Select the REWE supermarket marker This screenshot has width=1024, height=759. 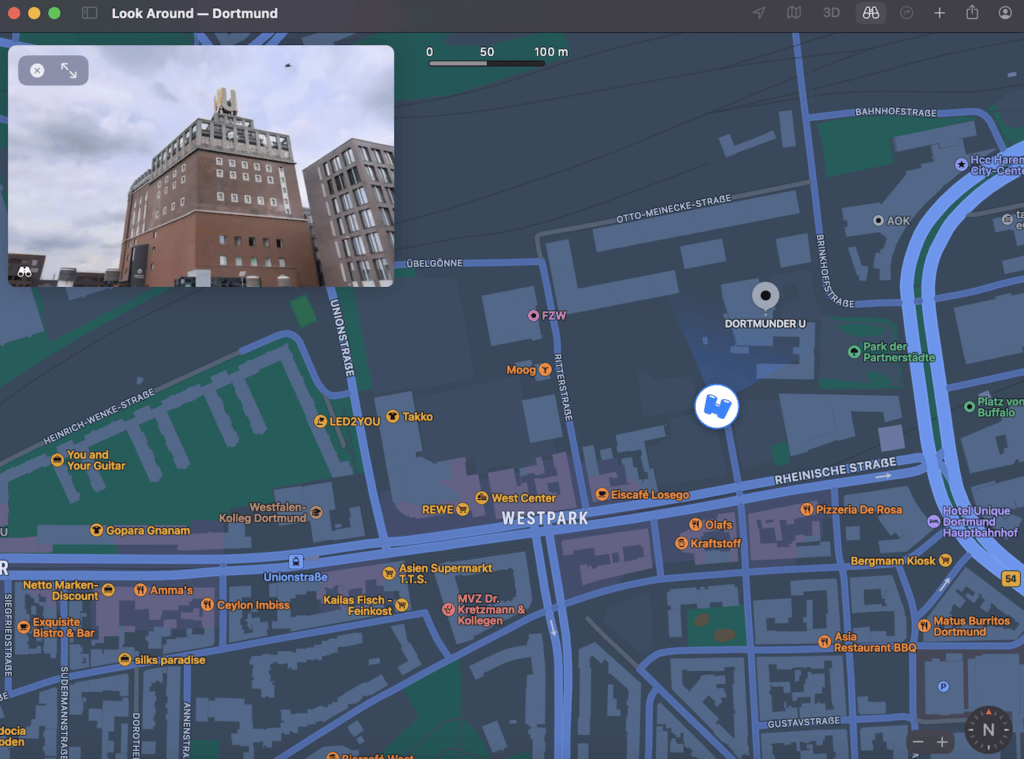pyautogui.click(x=462, y=510)
